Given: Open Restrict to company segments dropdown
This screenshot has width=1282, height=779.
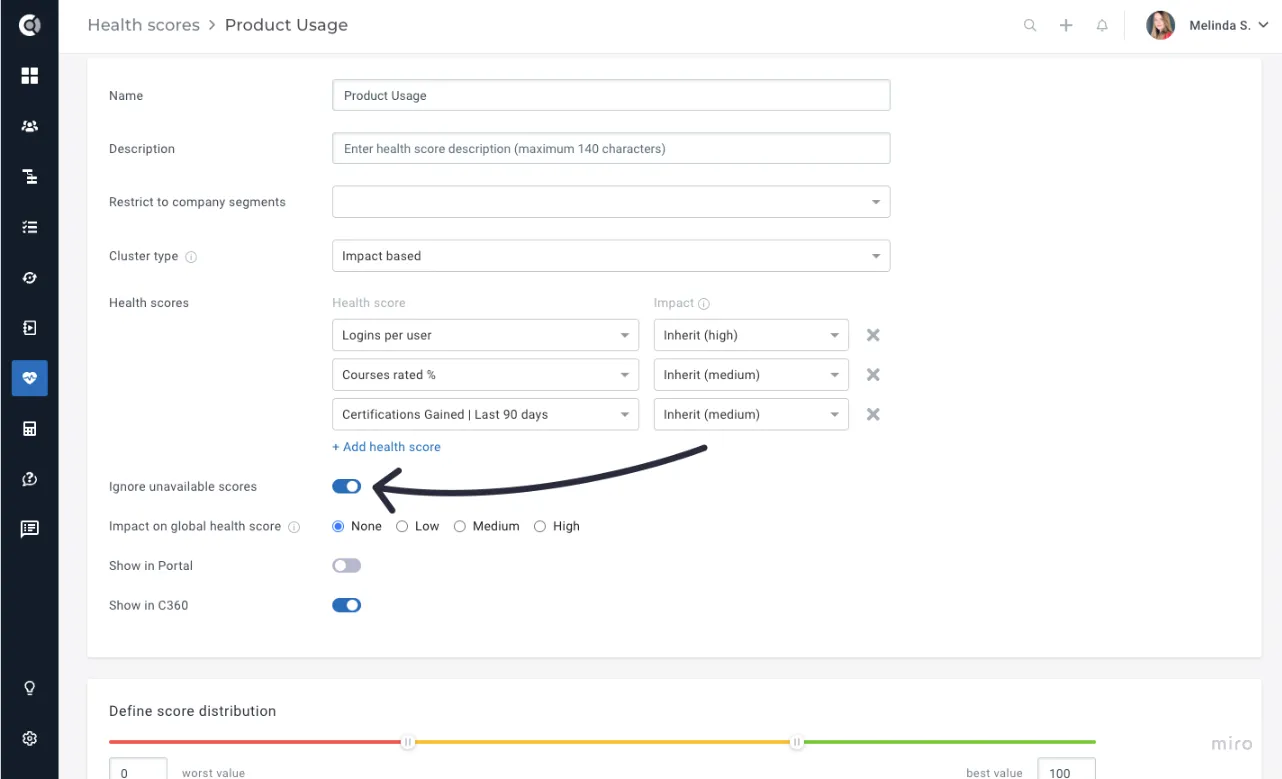Looking at the screenshot, I should click(611, 202).
